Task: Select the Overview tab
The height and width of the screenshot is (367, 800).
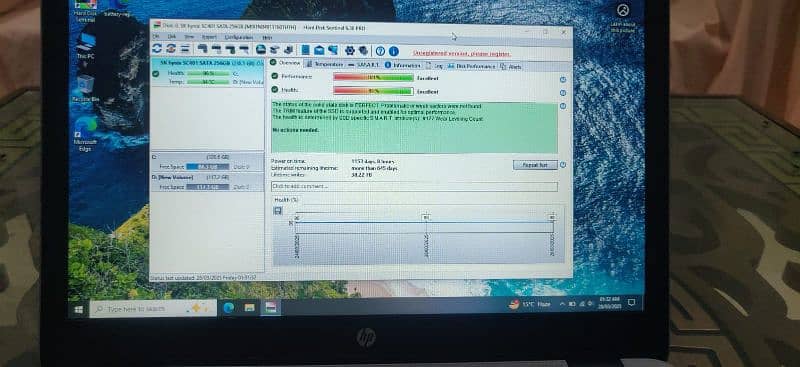Action: [286, 63]
